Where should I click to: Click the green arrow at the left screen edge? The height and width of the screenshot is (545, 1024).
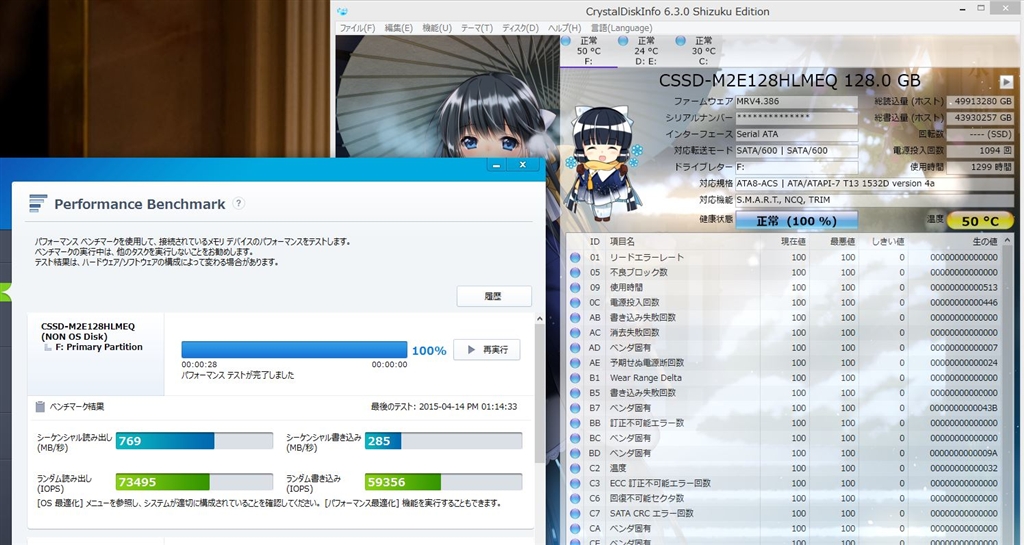pos(6,292)
